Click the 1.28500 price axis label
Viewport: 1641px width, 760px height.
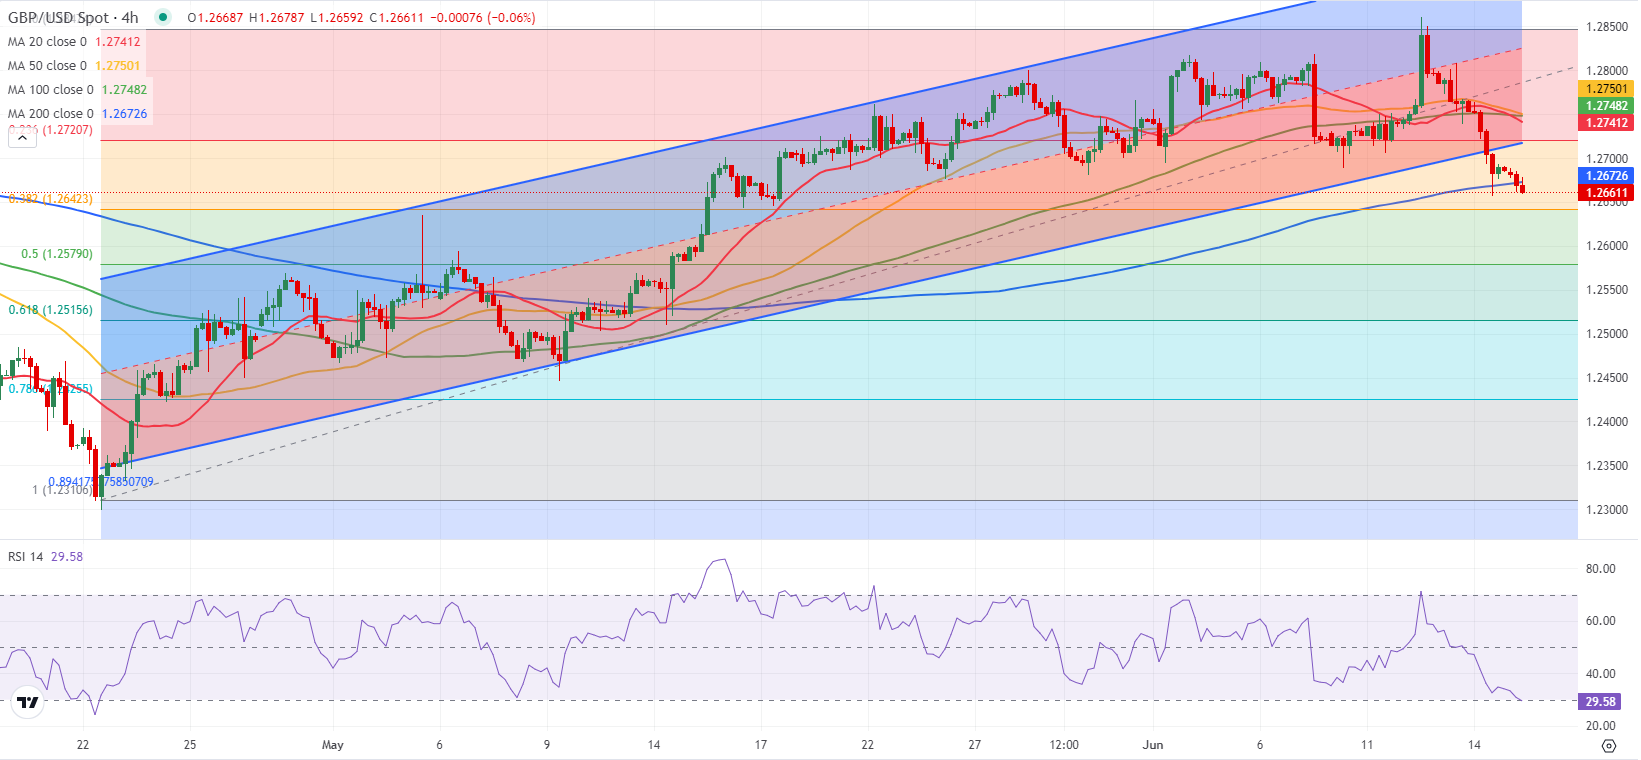tap(1607, 27)
